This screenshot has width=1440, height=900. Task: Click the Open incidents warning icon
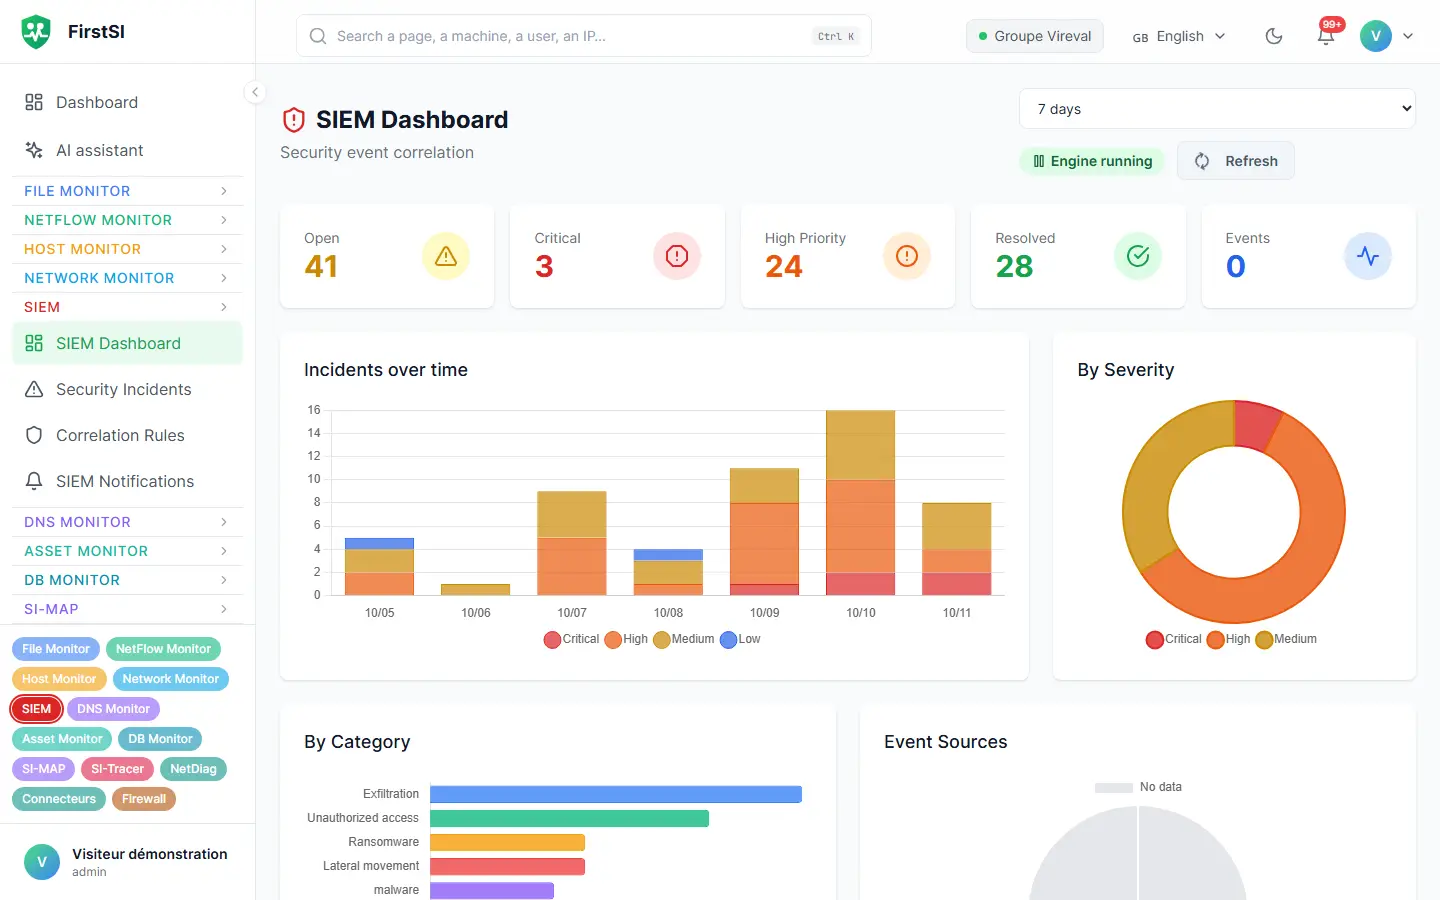(x=446, y=256)
